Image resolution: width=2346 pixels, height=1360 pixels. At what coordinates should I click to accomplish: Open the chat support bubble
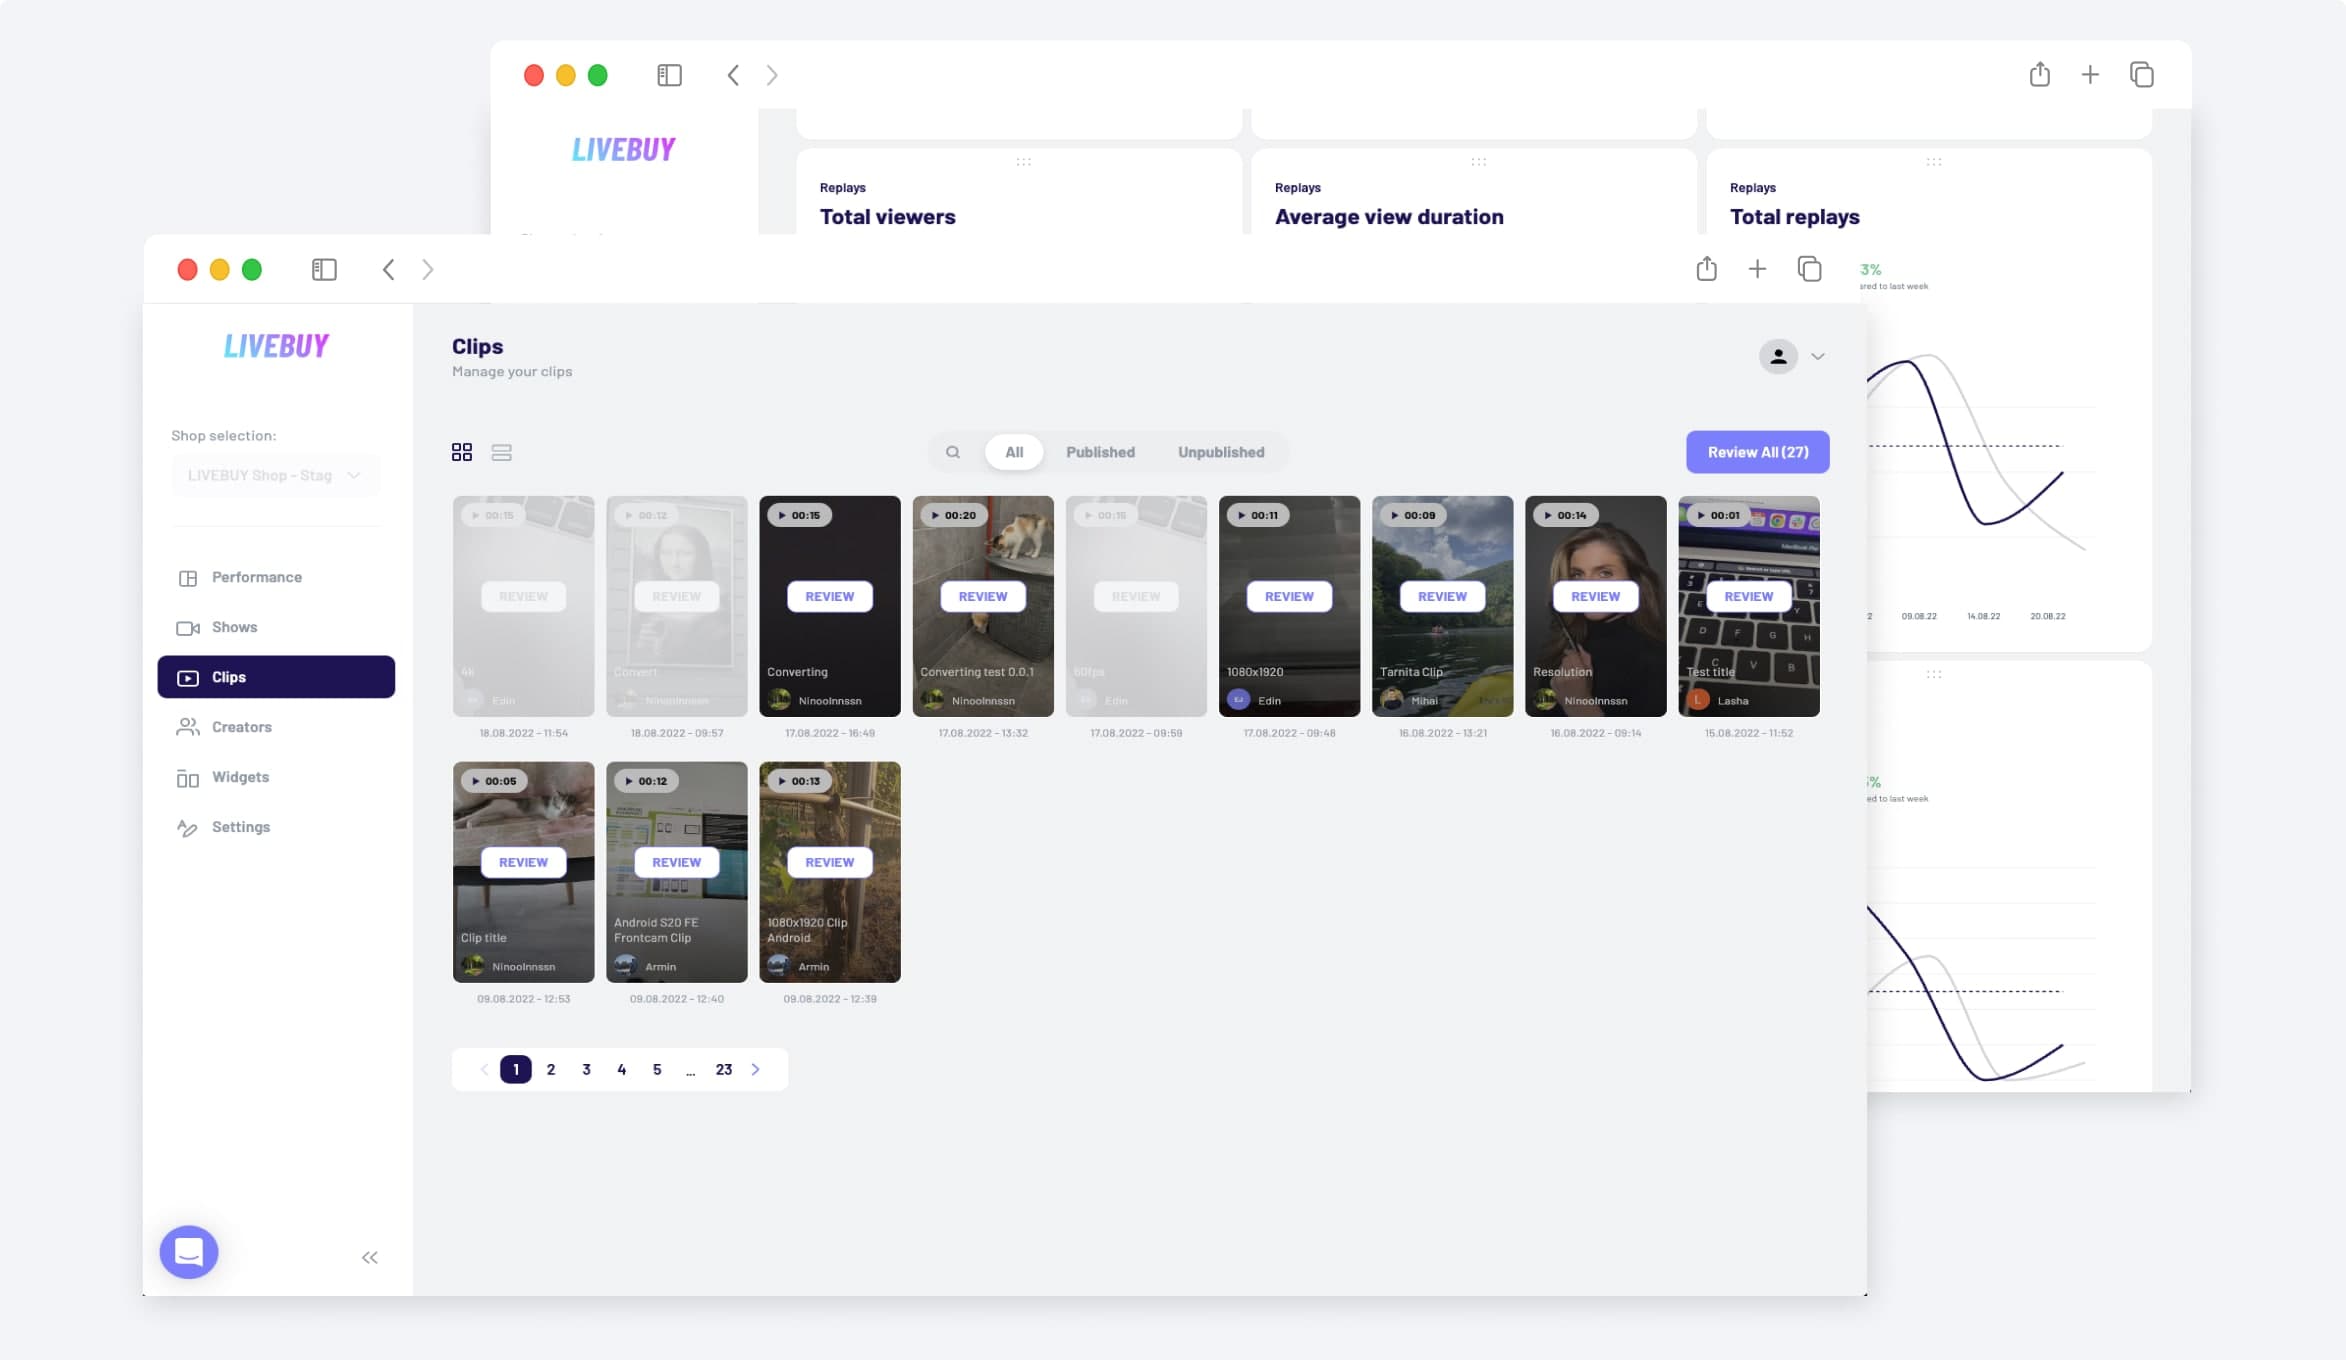pos(189,1251)
